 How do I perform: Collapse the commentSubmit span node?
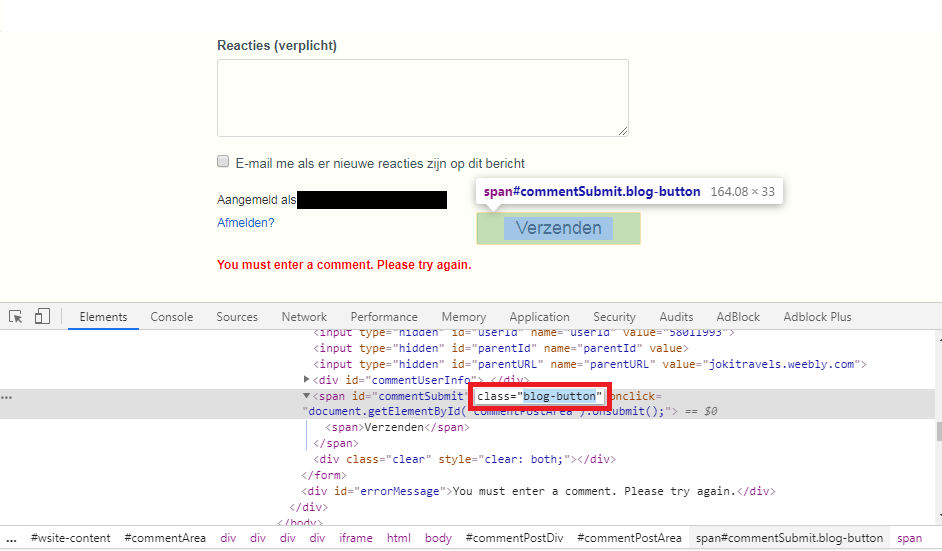pyautogui.click(x=306, y=397)
